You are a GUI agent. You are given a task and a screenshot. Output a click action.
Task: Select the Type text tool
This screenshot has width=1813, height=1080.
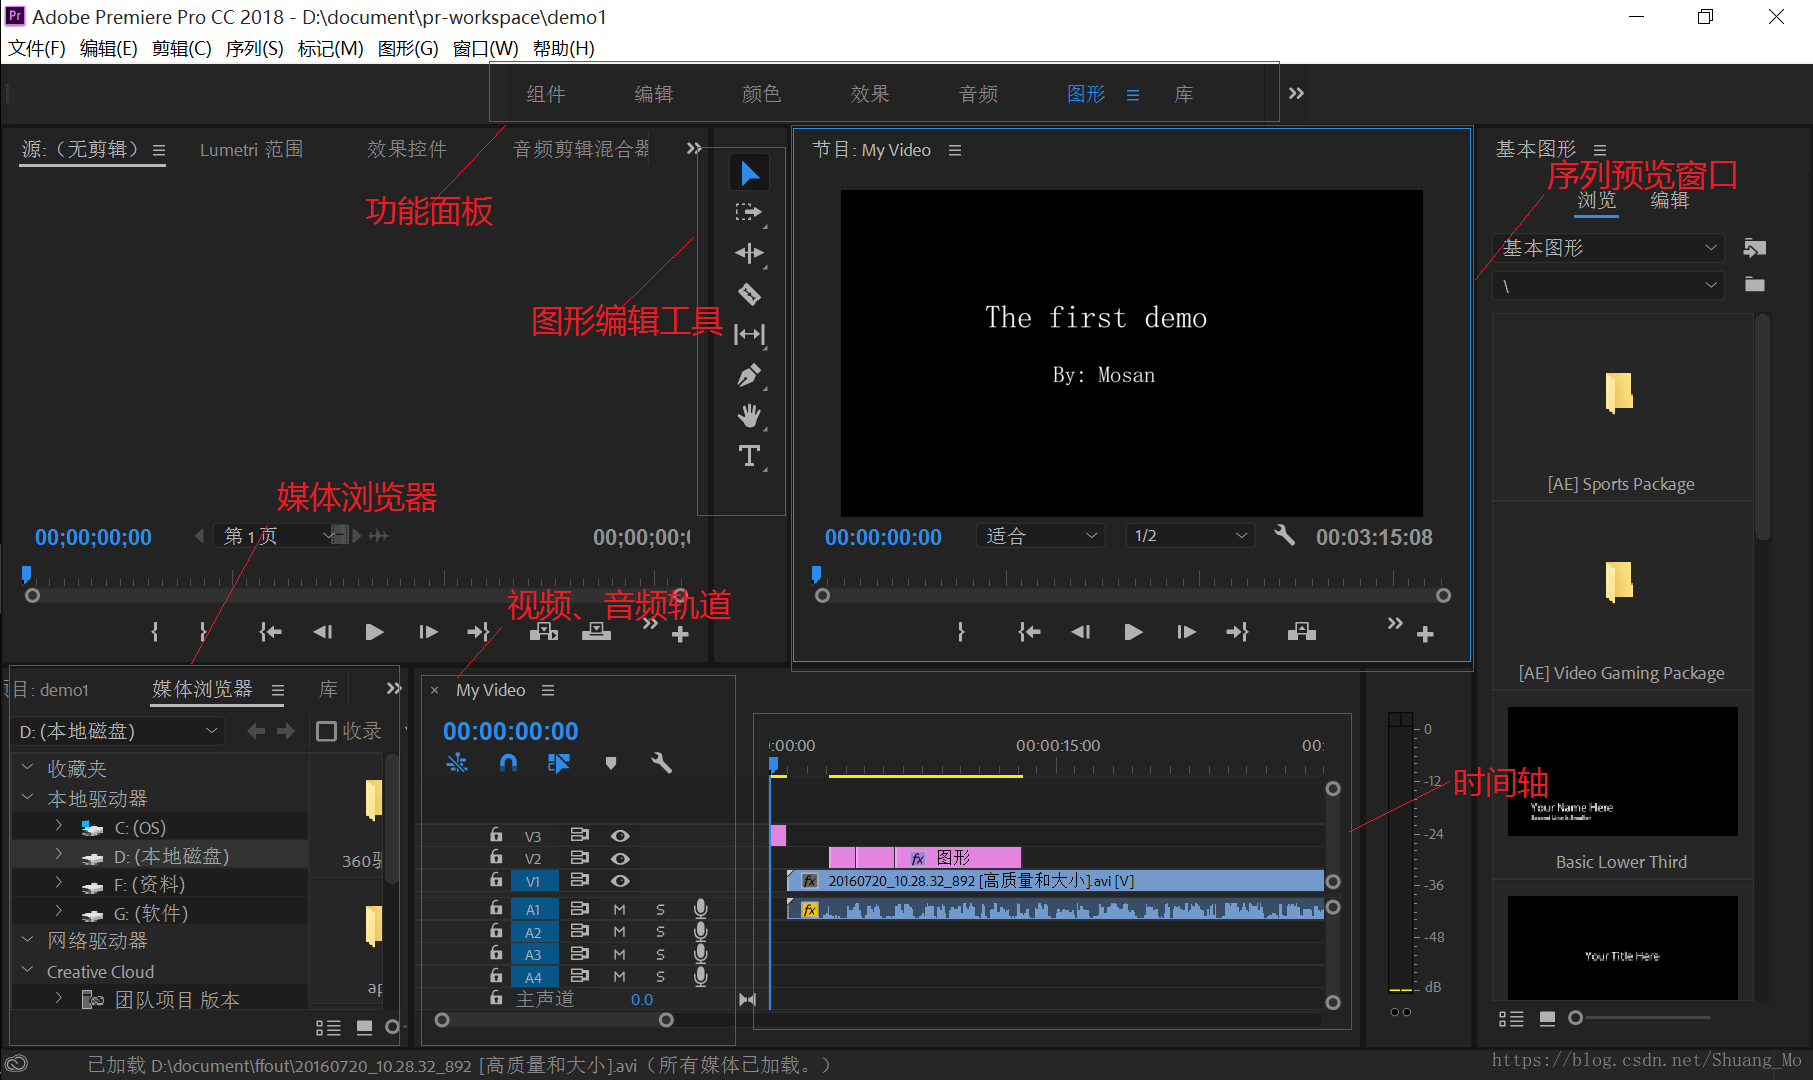pos(749,456)
